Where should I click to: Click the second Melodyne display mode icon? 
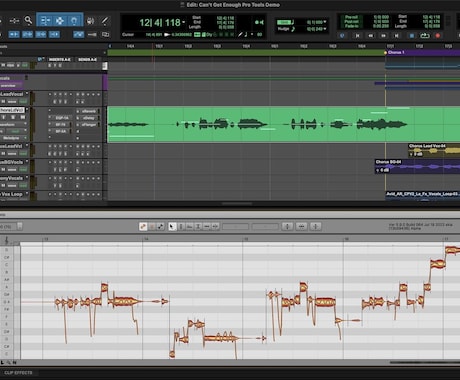tap(152, 227)
